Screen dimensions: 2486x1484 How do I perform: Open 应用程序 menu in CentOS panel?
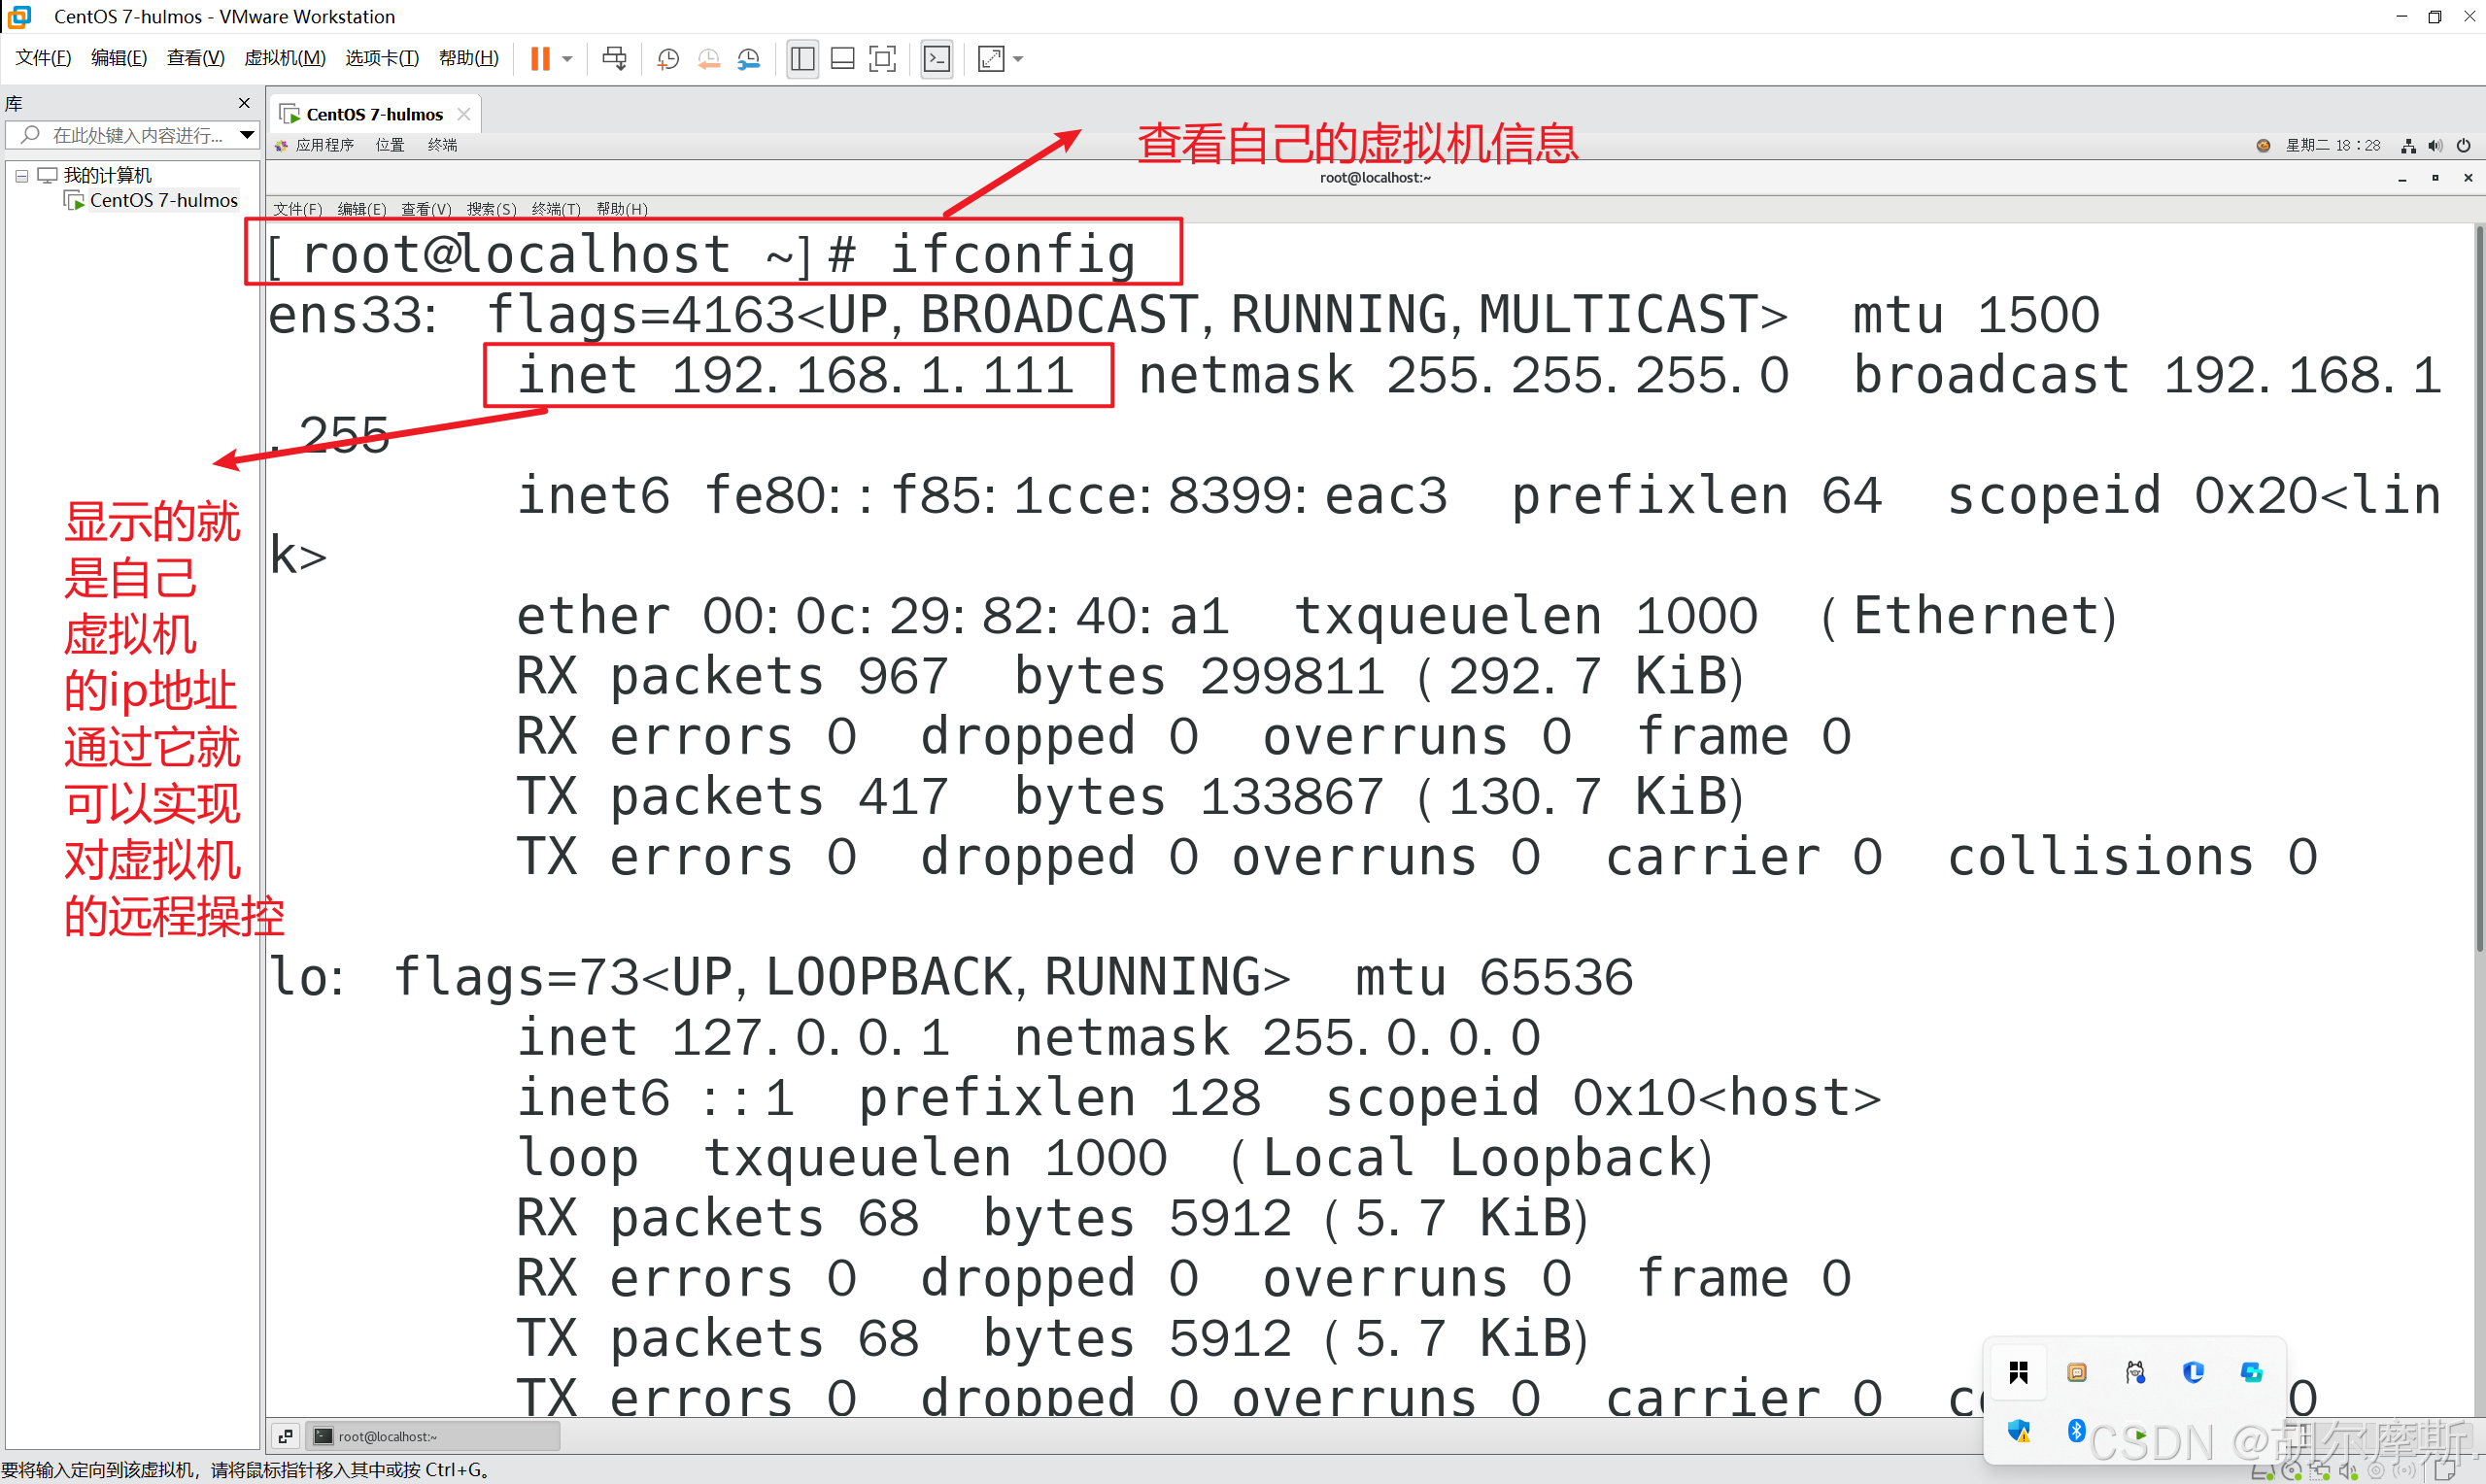tap(324, 145)
